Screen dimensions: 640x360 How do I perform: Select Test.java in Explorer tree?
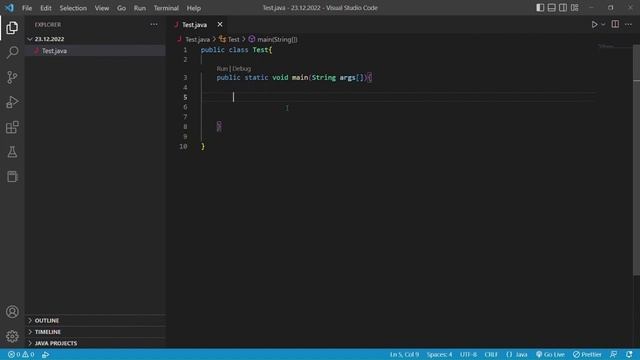(x=95, y=51)
